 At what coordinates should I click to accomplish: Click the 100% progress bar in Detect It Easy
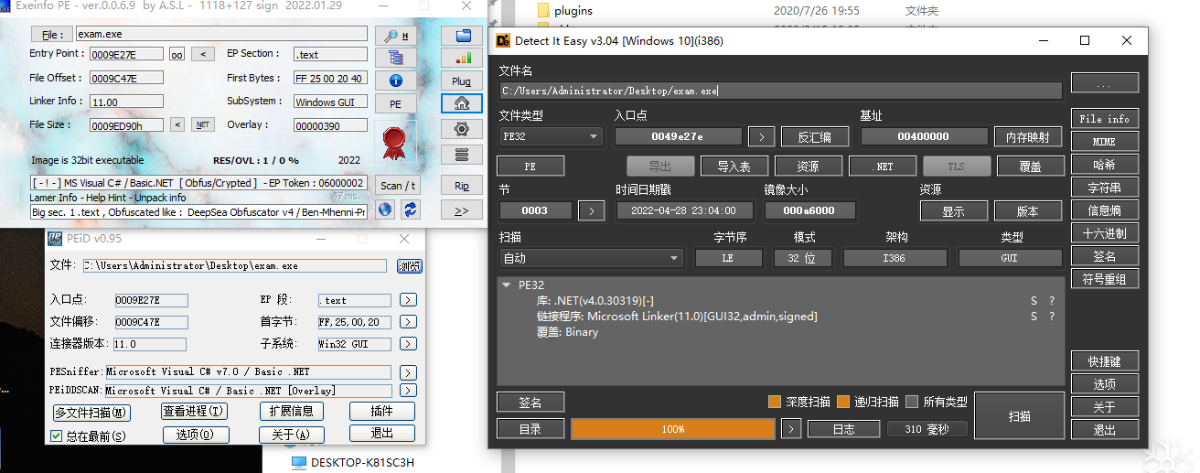pyautogui.click(x=673, y=429)
